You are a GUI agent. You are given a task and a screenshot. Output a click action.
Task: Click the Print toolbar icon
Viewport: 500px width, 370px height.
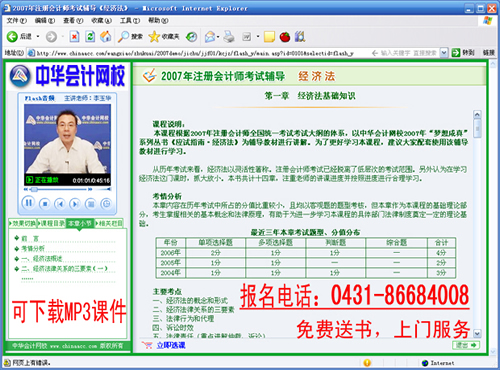click(229, 37)
